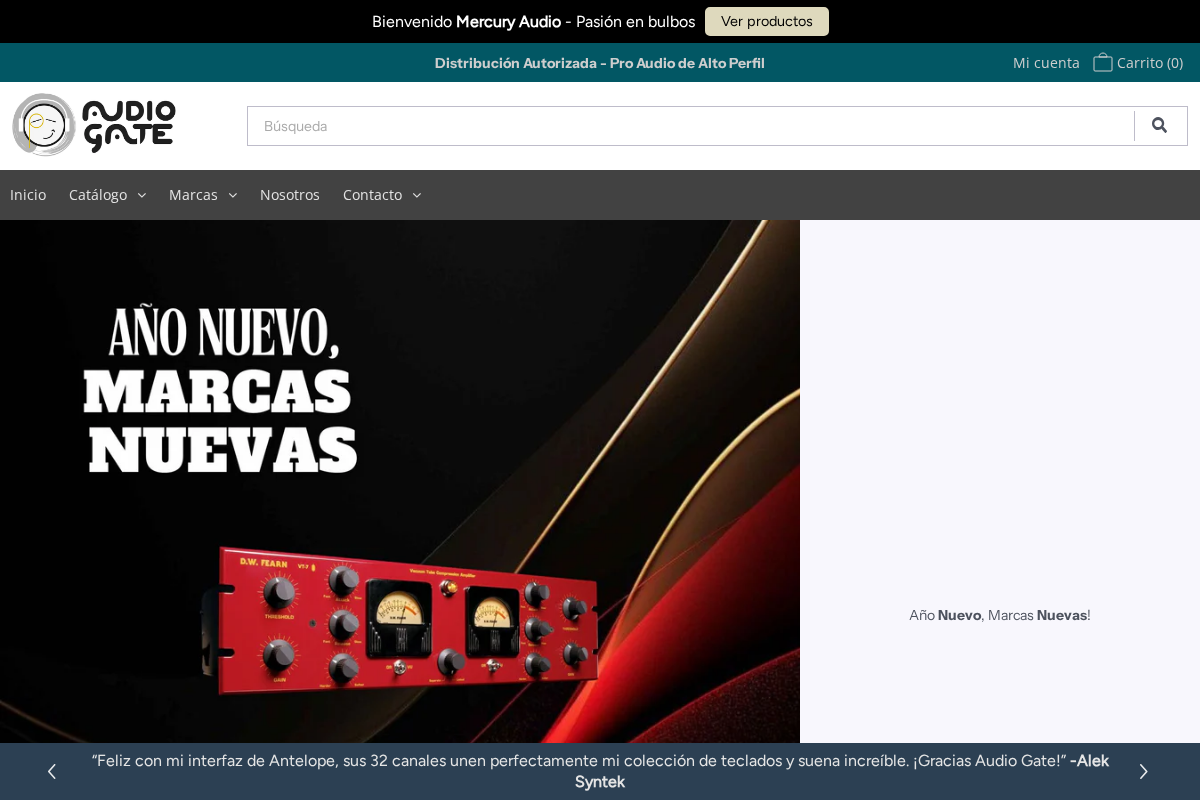Screen dimensions: 1200x800
Task: Advance the testimonial carousel with the right arrow
Action: pyautogui.click(x=1143, y=771)
